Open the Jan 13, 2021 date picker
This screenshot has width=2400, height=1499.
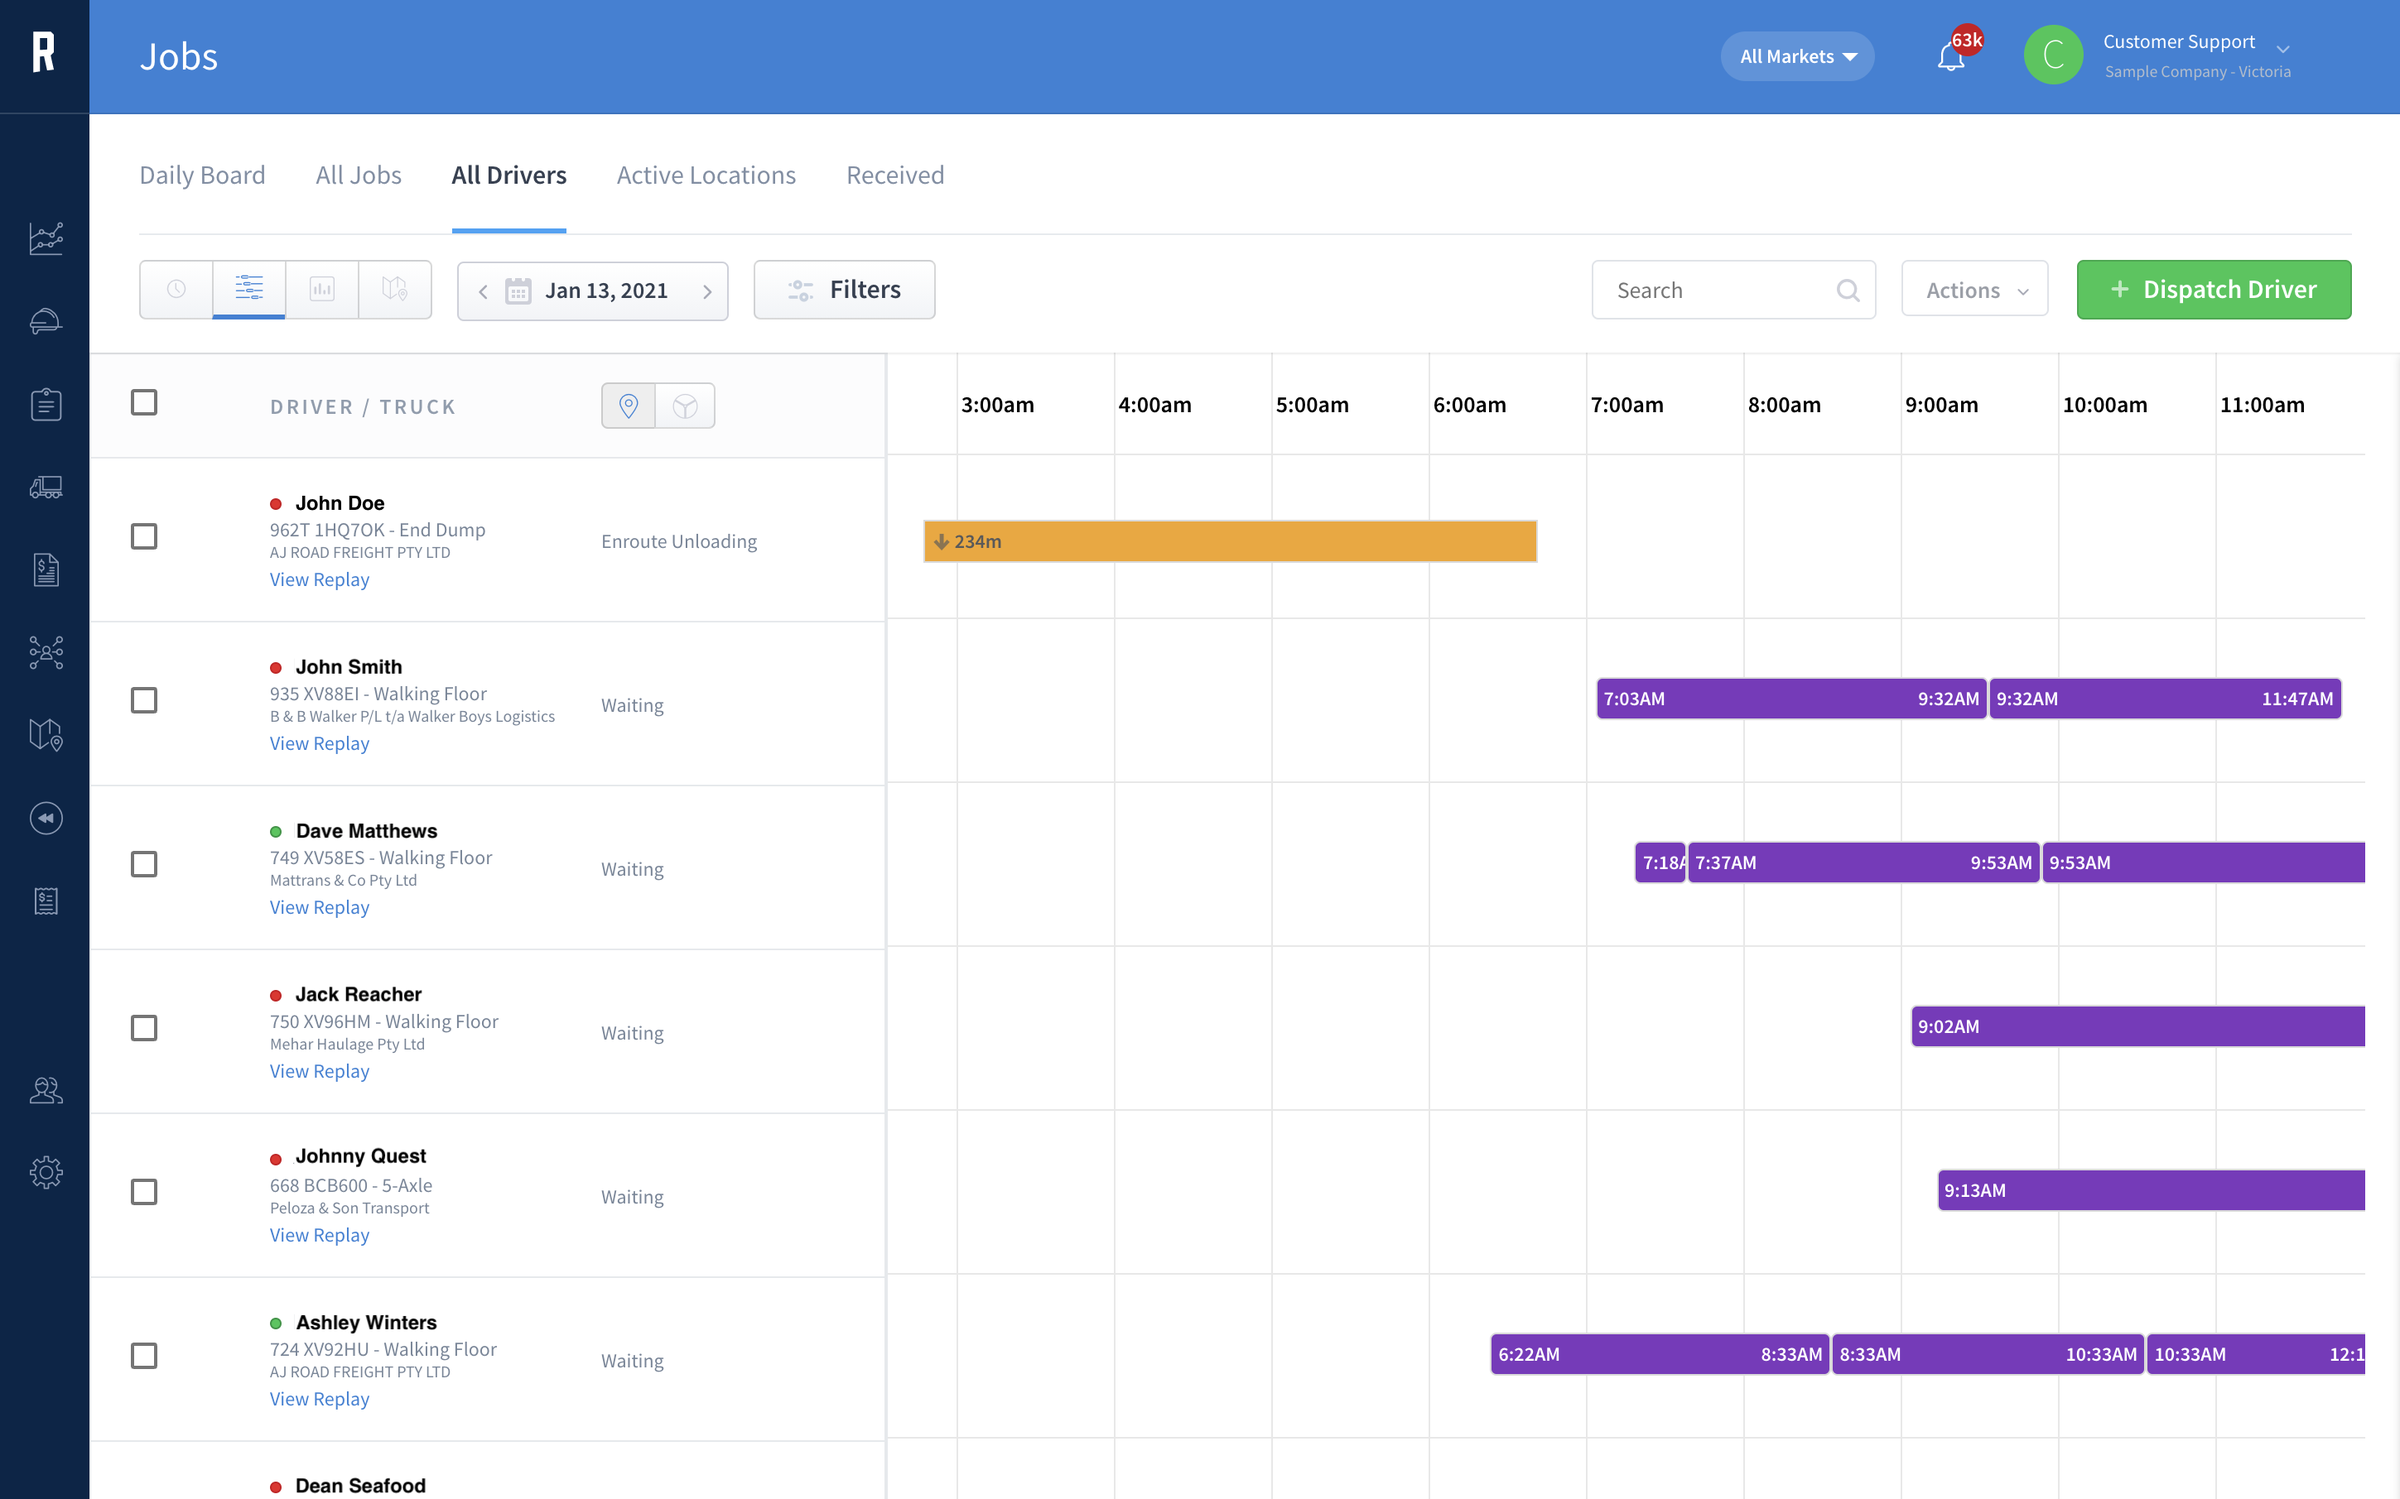(x=593, y=291)
